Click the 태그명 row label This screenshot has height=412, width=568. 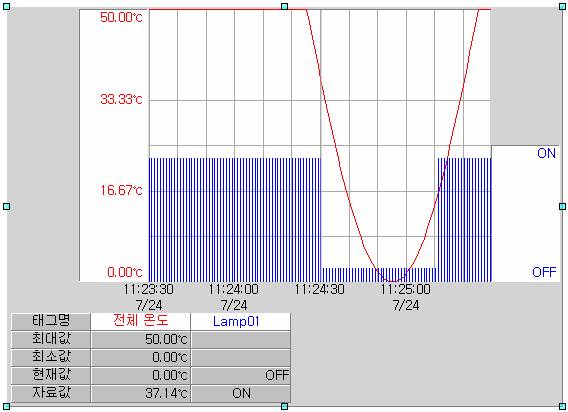pos(51,321)
